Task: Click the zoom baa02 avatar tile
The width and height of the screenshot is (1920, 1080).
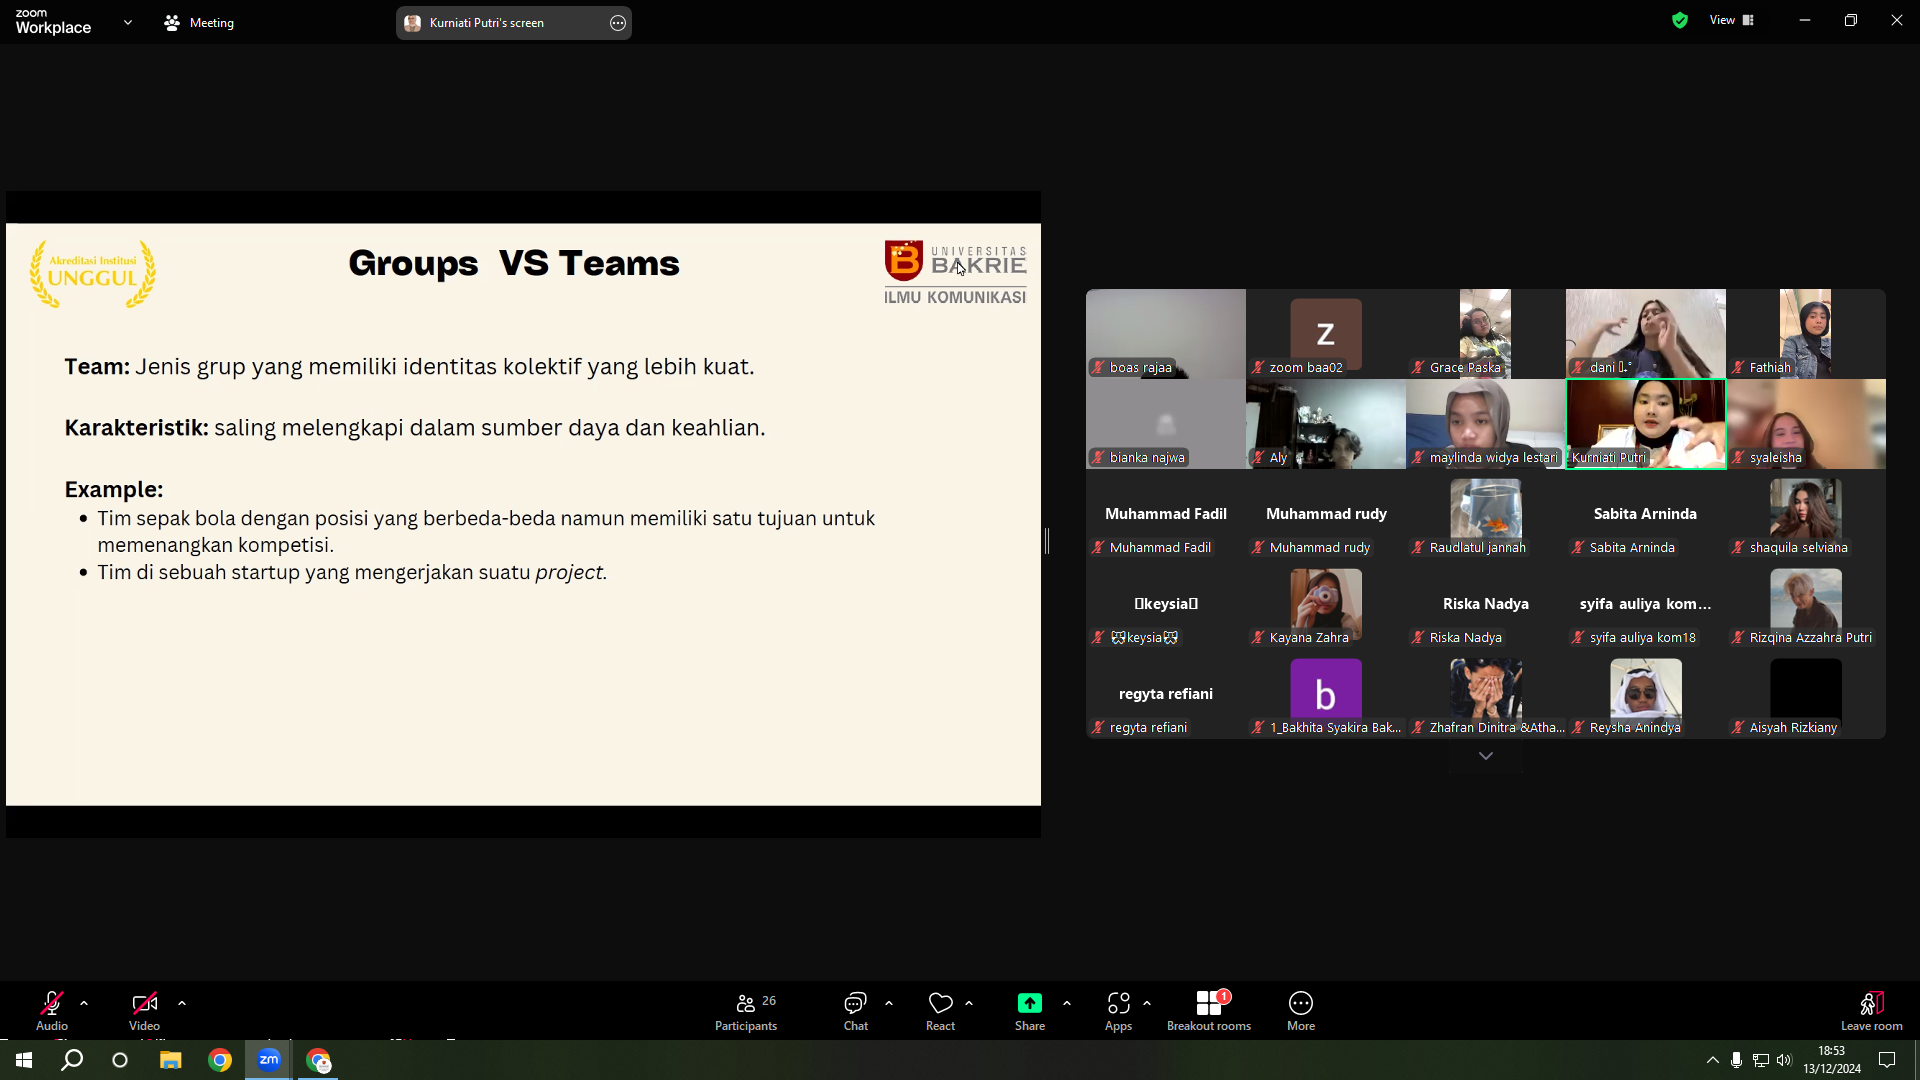Action: point(1326,334)
